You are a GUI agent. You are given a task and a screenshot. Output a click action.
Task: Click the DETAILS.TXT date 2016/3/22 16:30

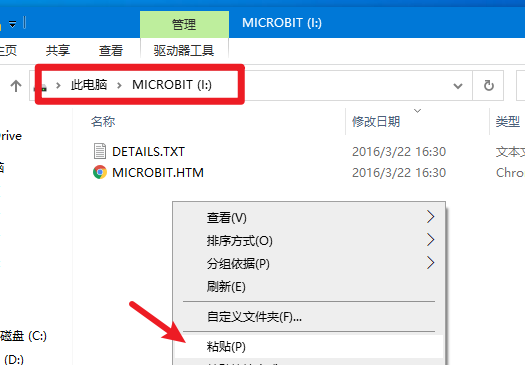[399, 152]
